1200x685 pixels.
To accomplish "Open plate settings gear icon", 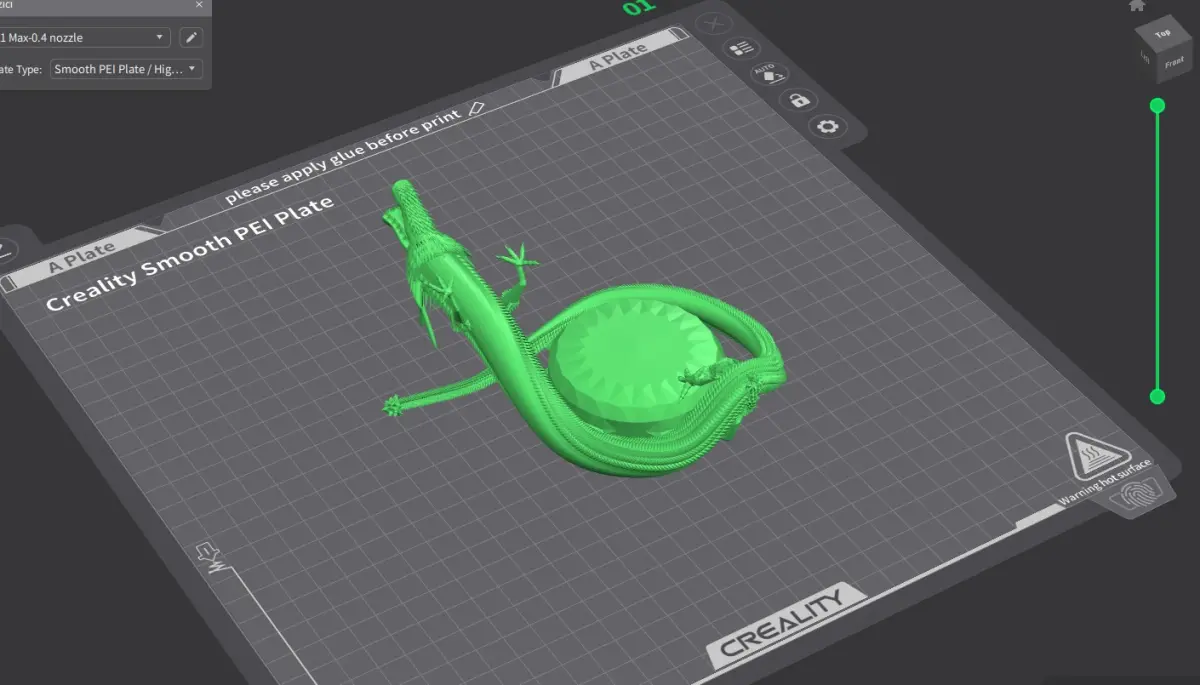I will (x=828, y=127).
